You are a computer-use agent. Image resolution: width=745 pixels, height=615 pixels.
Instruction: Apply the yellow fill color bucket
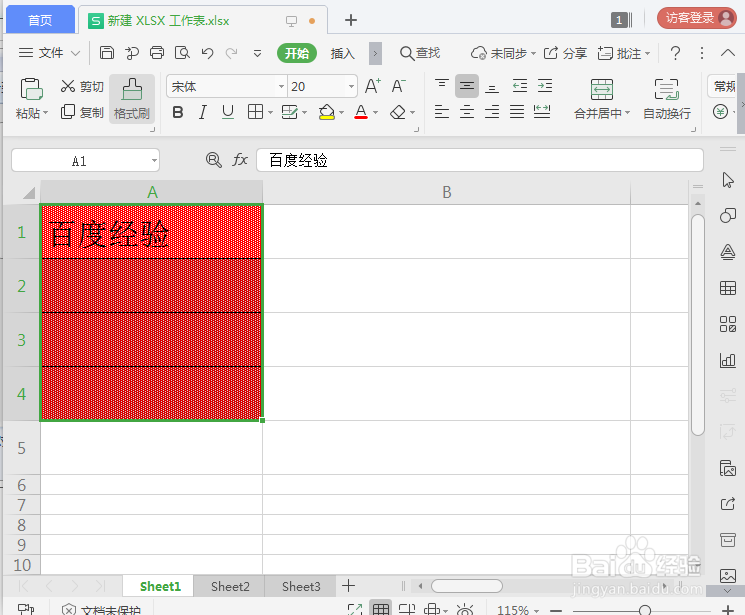(326, 112)
